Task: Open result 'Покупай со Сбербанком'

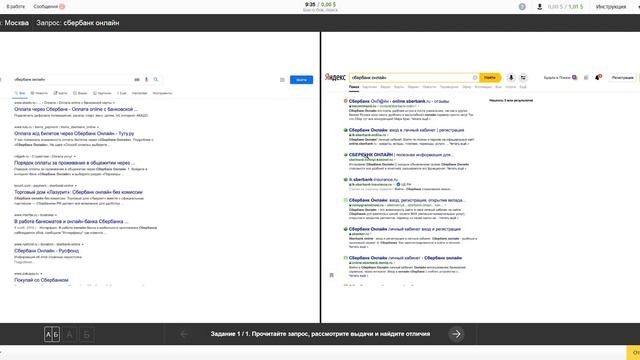Action: 41,280
